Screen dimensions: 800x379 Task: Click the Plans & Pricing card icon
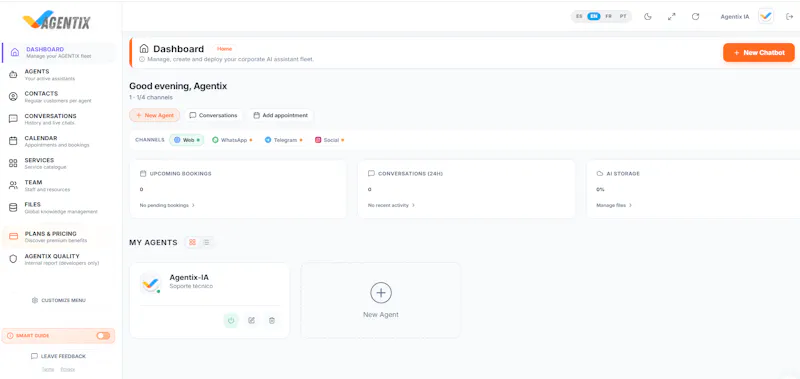[x=14, y=237]
